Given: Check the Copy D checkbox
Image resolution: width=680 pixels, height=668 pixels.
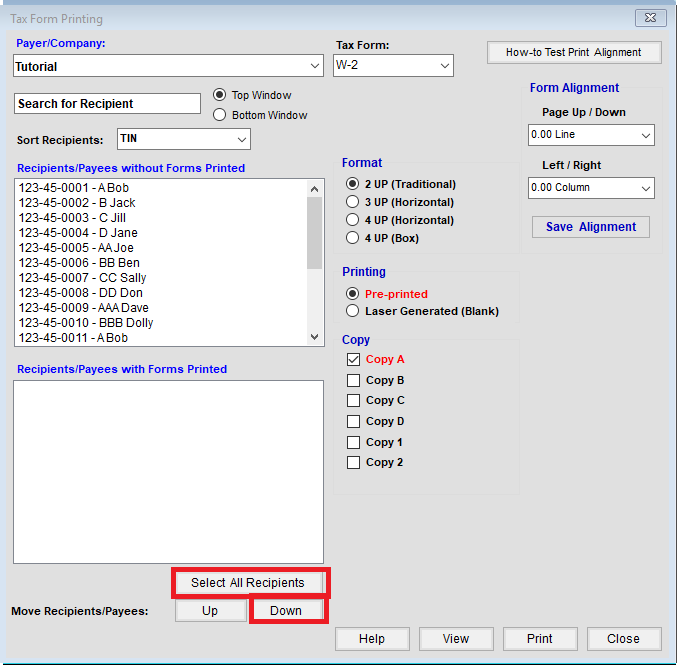Looking at the screenshot, I should (353, 421).
